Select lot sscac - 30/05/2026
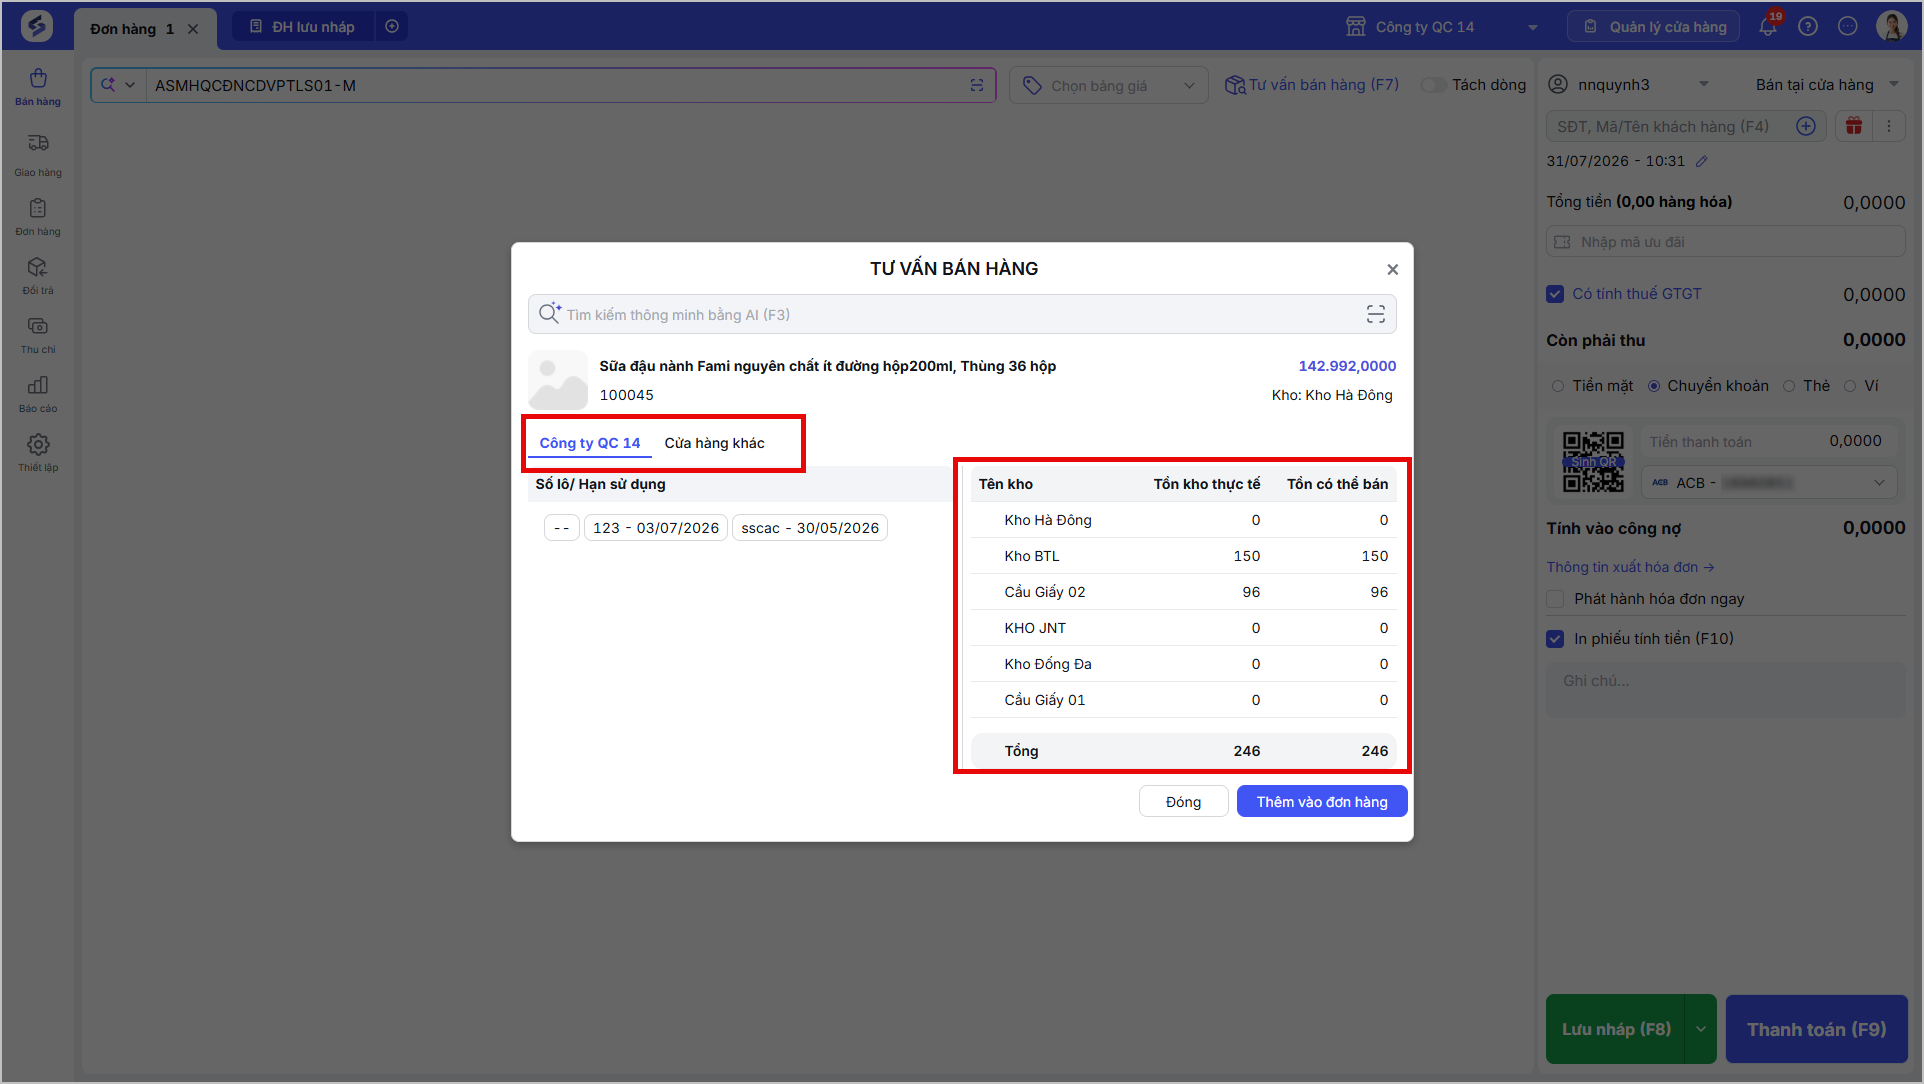The width and height of the screenshot is (1924, 1084). click(810, 528)
